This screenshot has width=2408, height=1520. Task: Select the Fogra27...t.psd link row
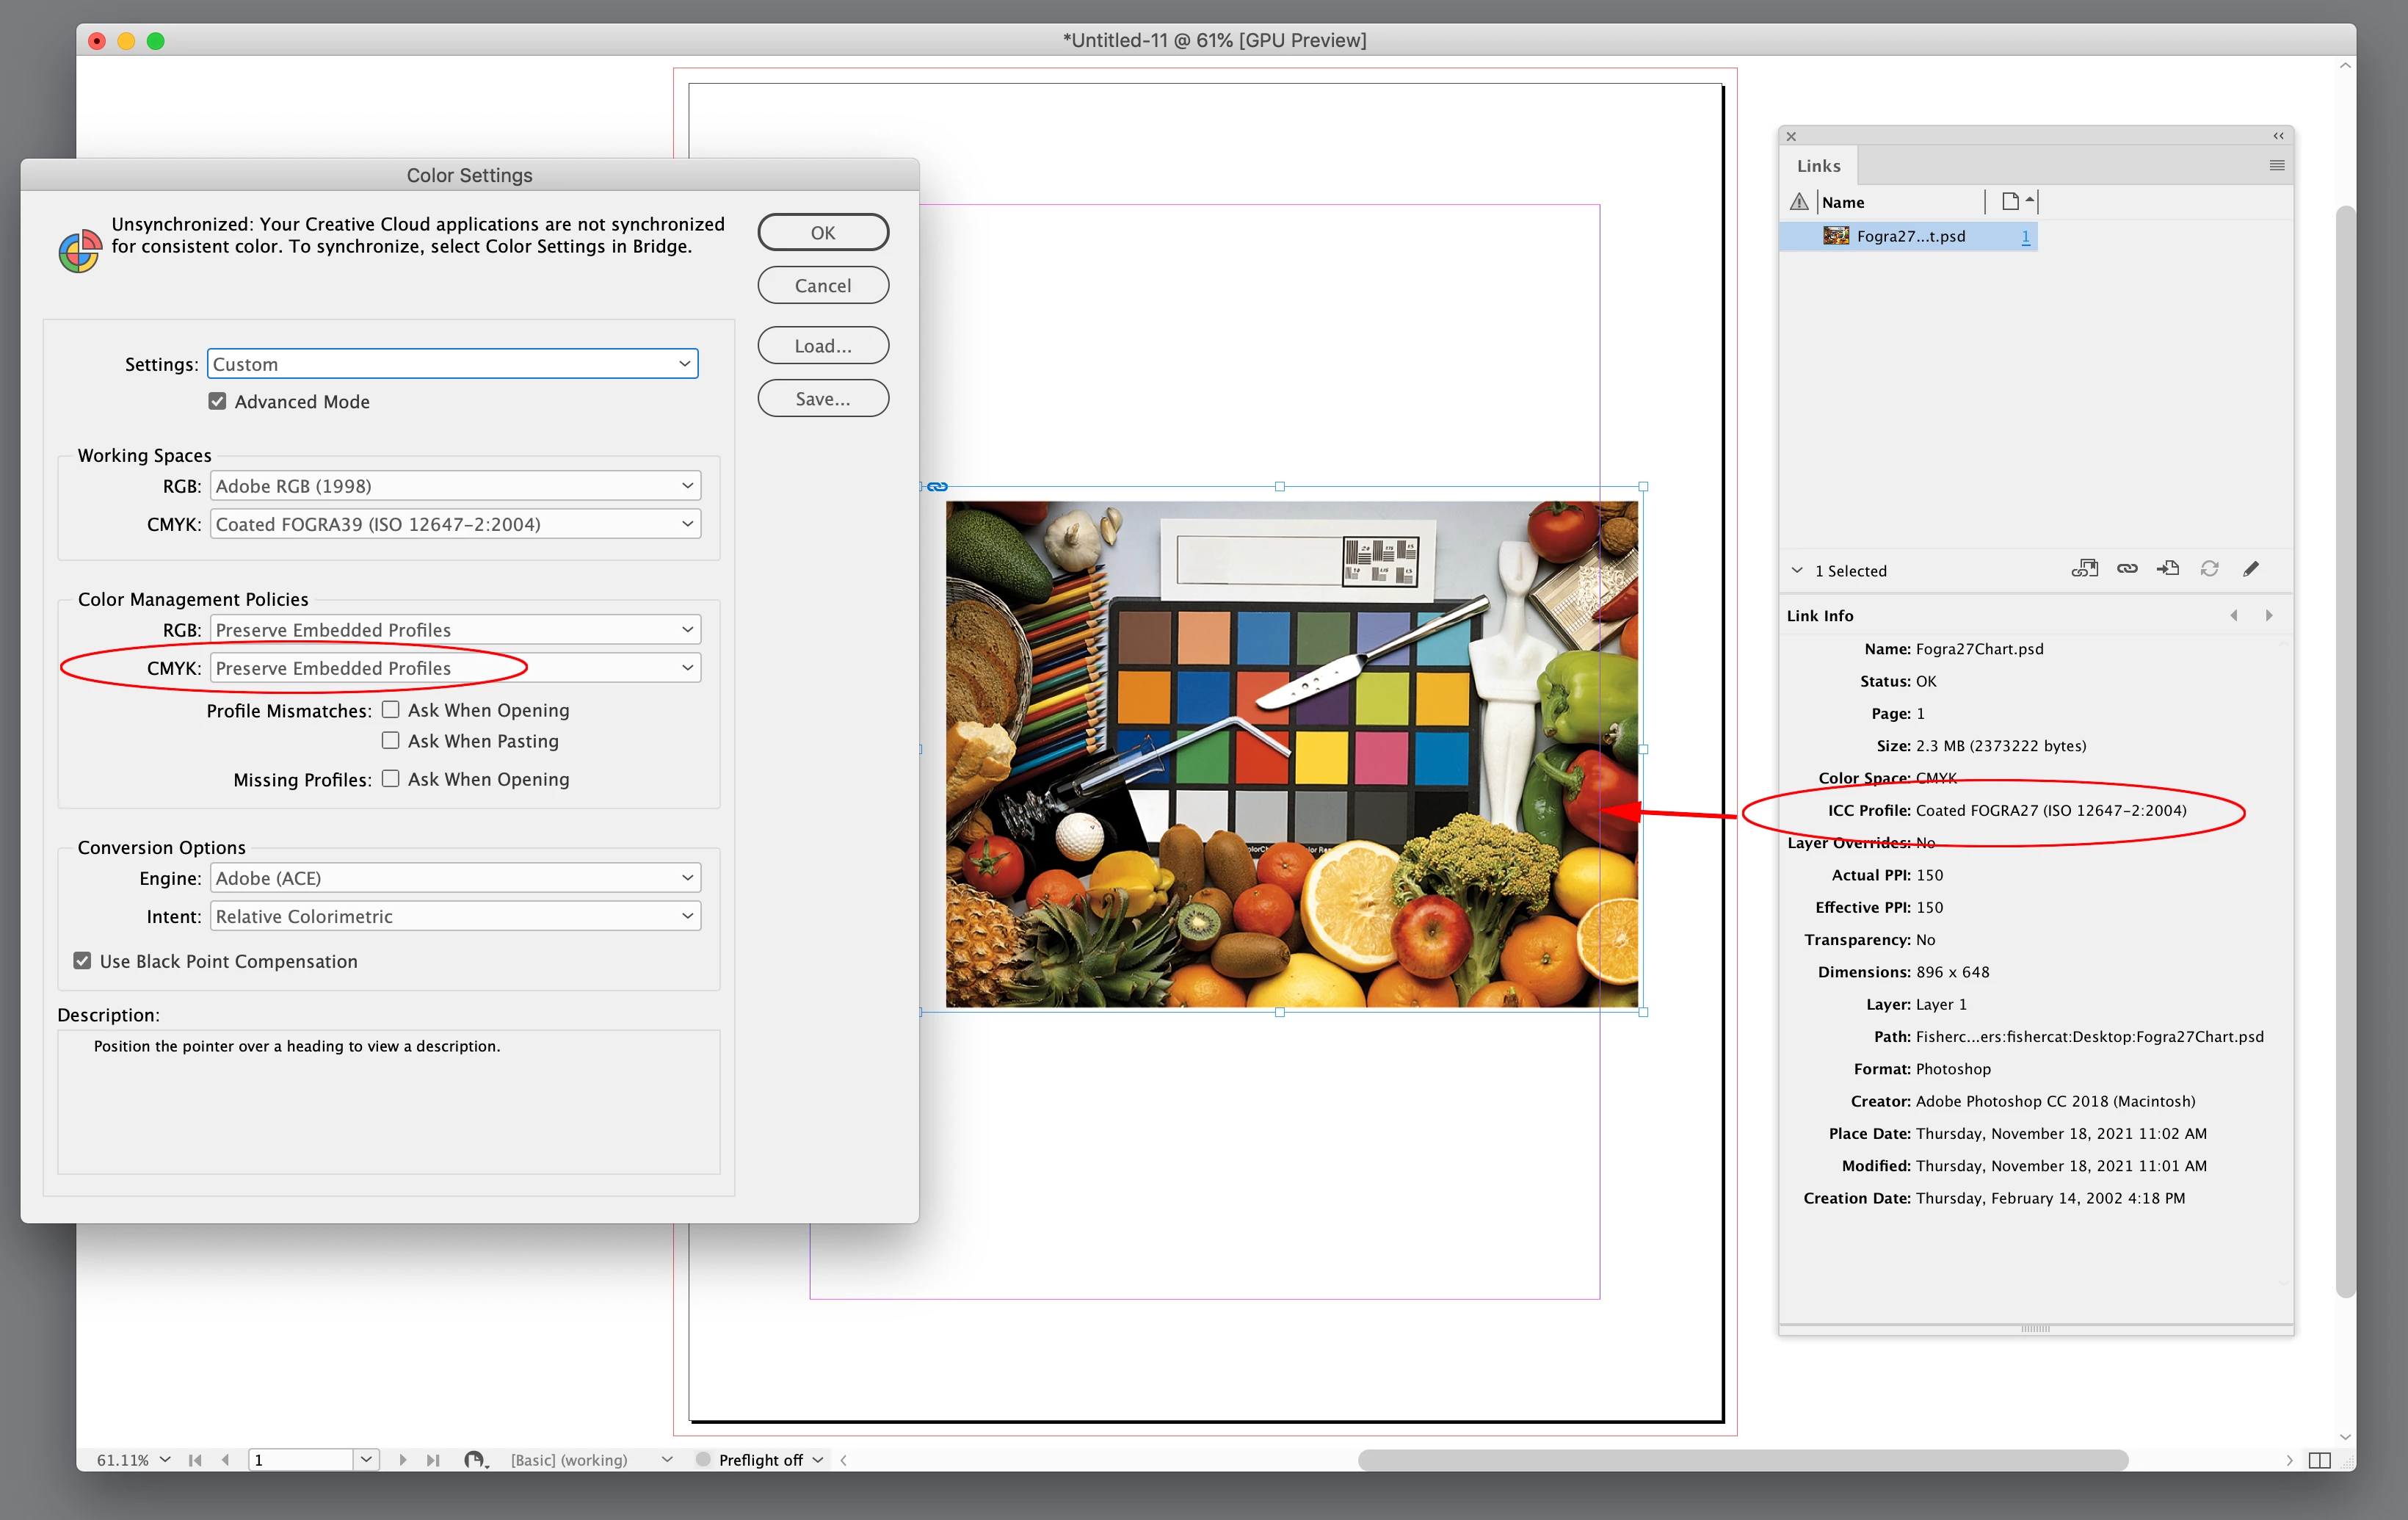[1910, 236]
